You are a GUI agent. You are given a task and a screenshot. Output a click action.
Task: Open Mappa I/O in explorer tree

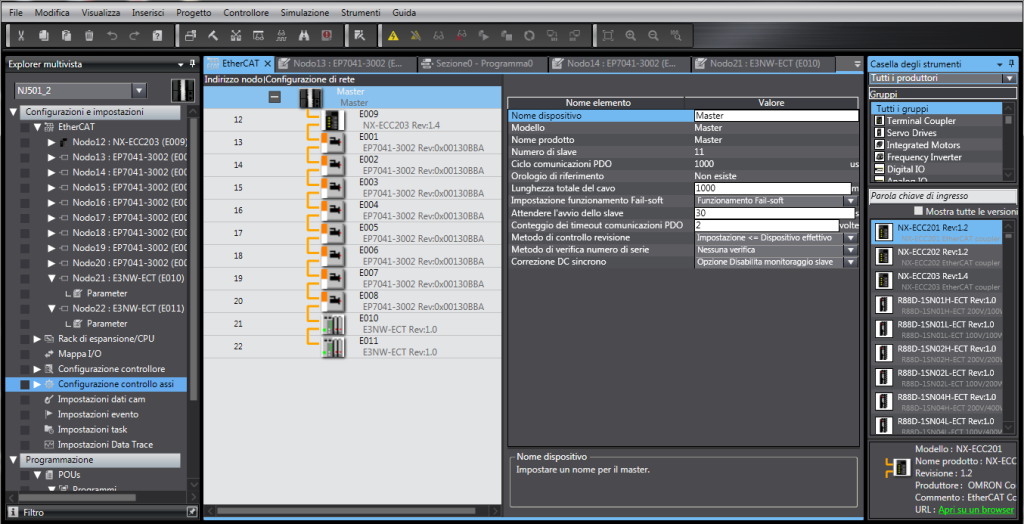click(x=80, y=353)
